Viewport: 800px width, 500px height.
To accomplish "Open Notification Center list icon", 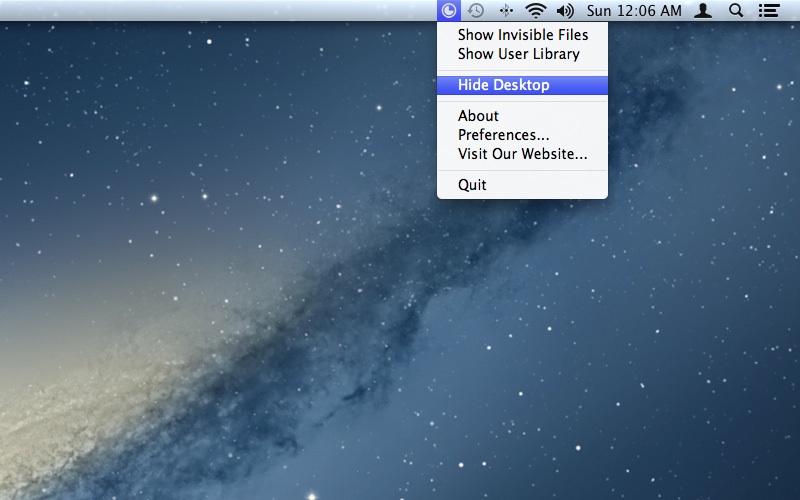I will pos(768,11).
